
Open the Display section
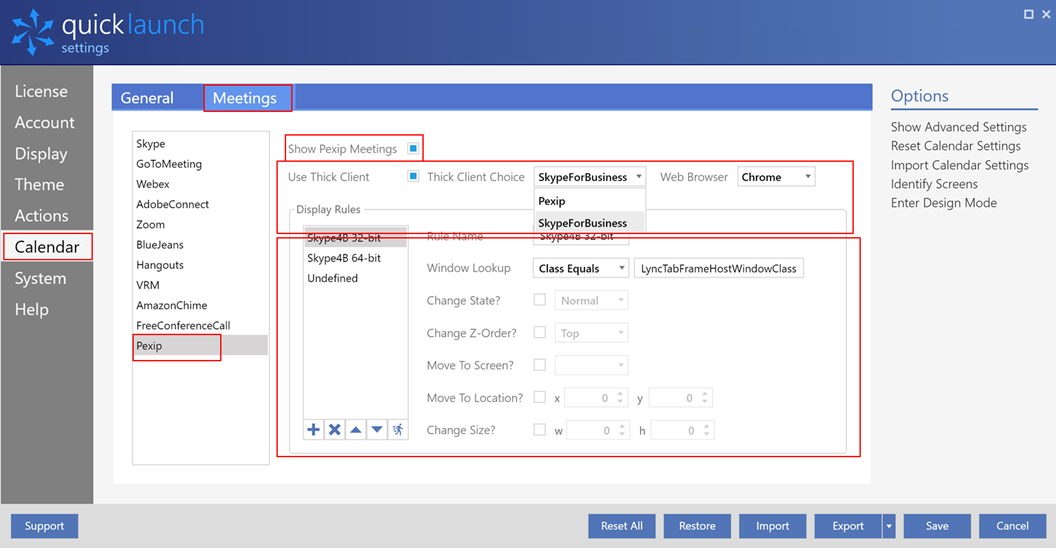click(x=41, y=153)
